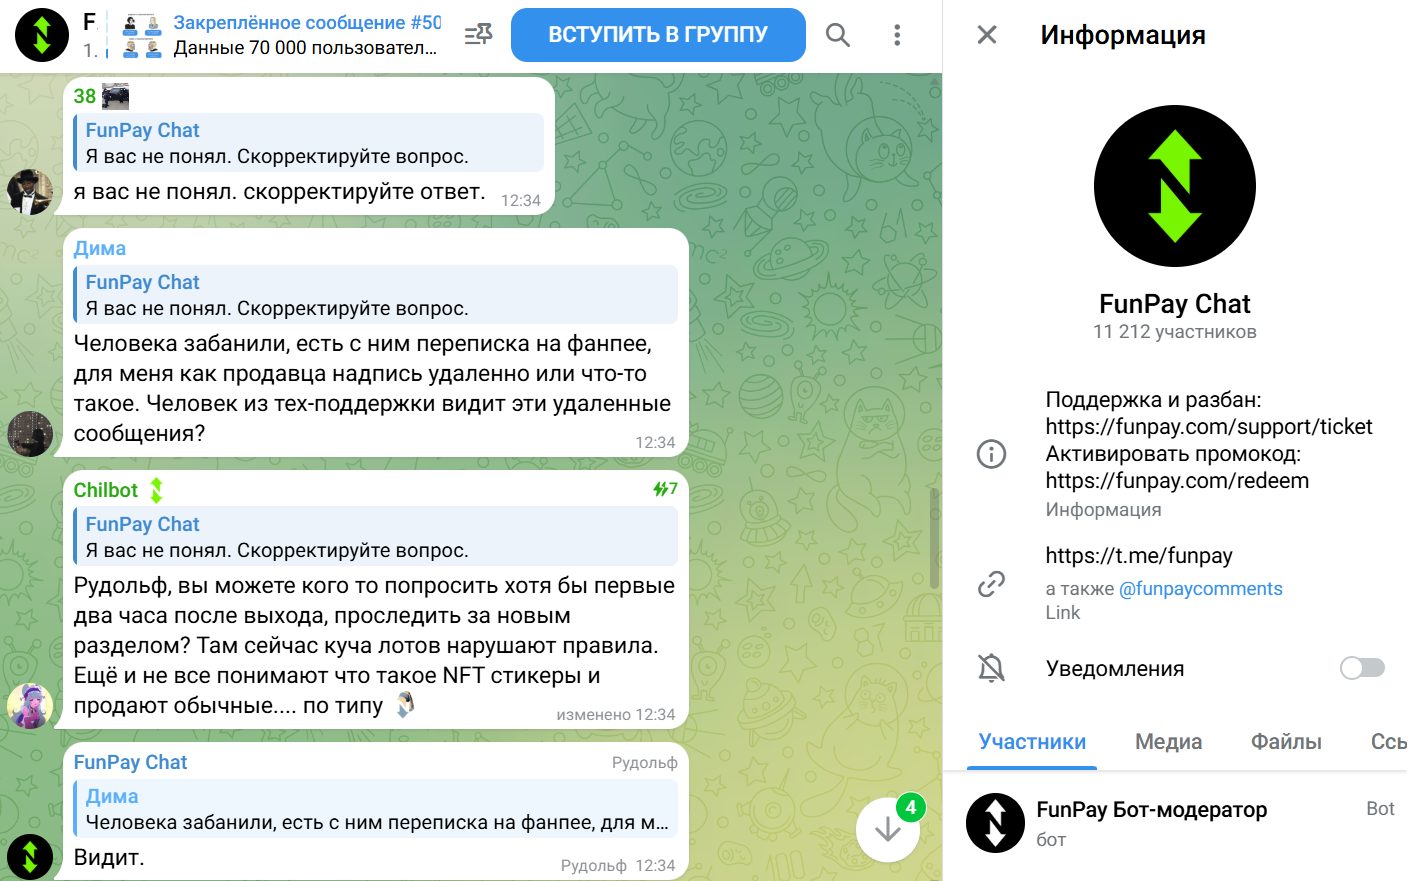Join the group with ВСТУПИТЬ В ГРУППУ
1413x881 pixels.
tap(658, 35)
